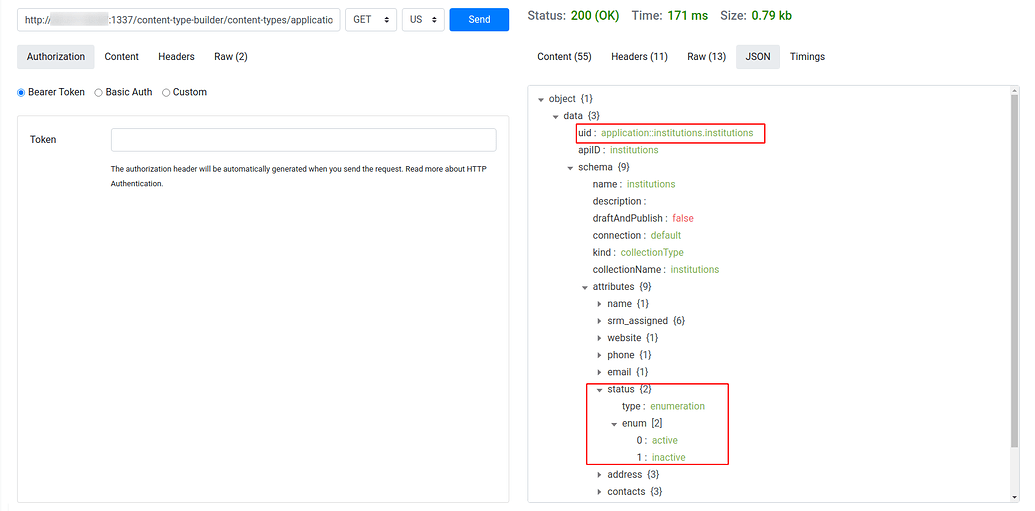The height and width of the screenshot is (511, 1035).
Task: Expand the srm_assigned {6} node
Action: (599, 322)
